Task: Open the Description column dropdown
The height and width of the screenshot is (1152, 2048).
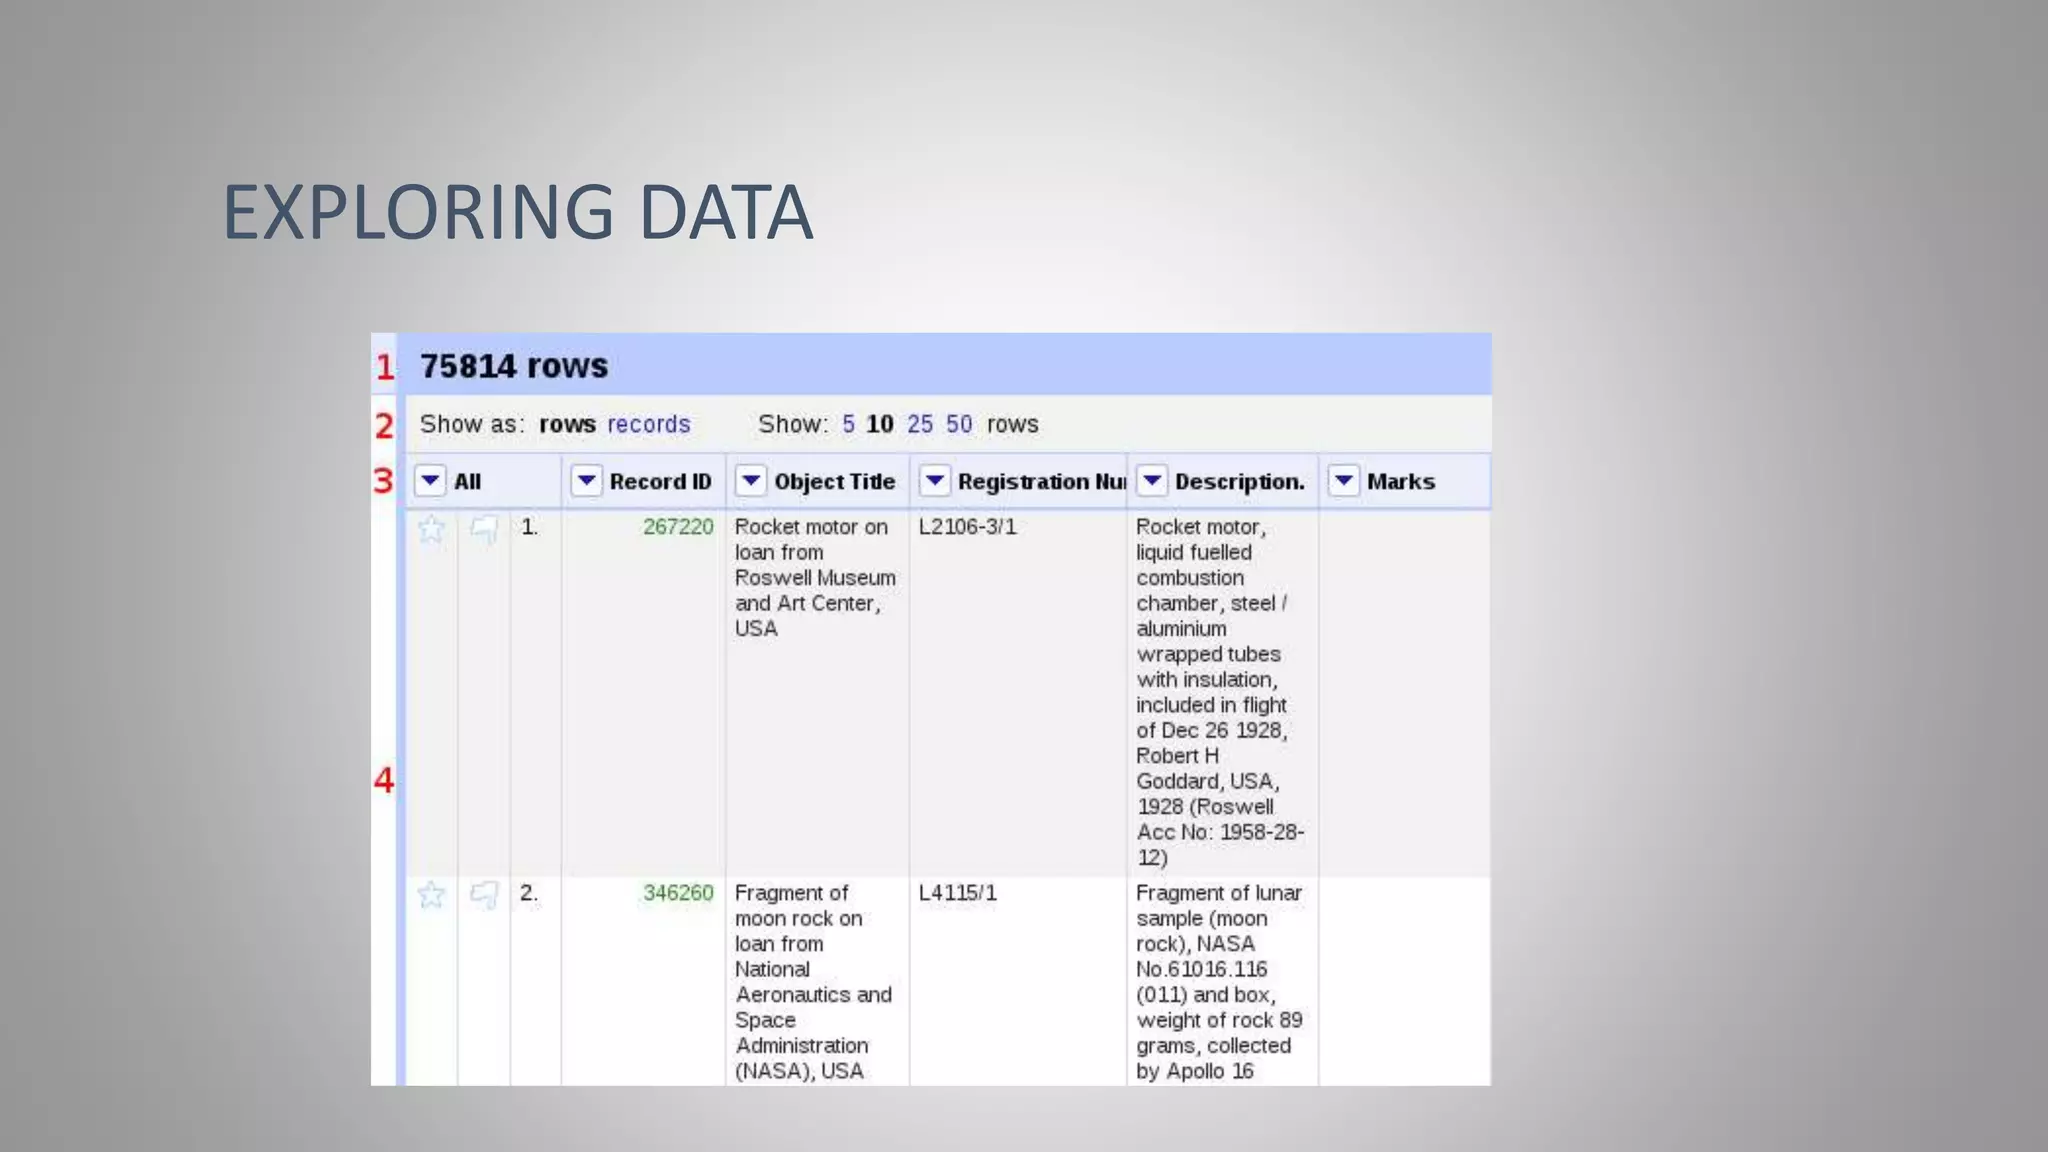Action: pos(1152,481)
